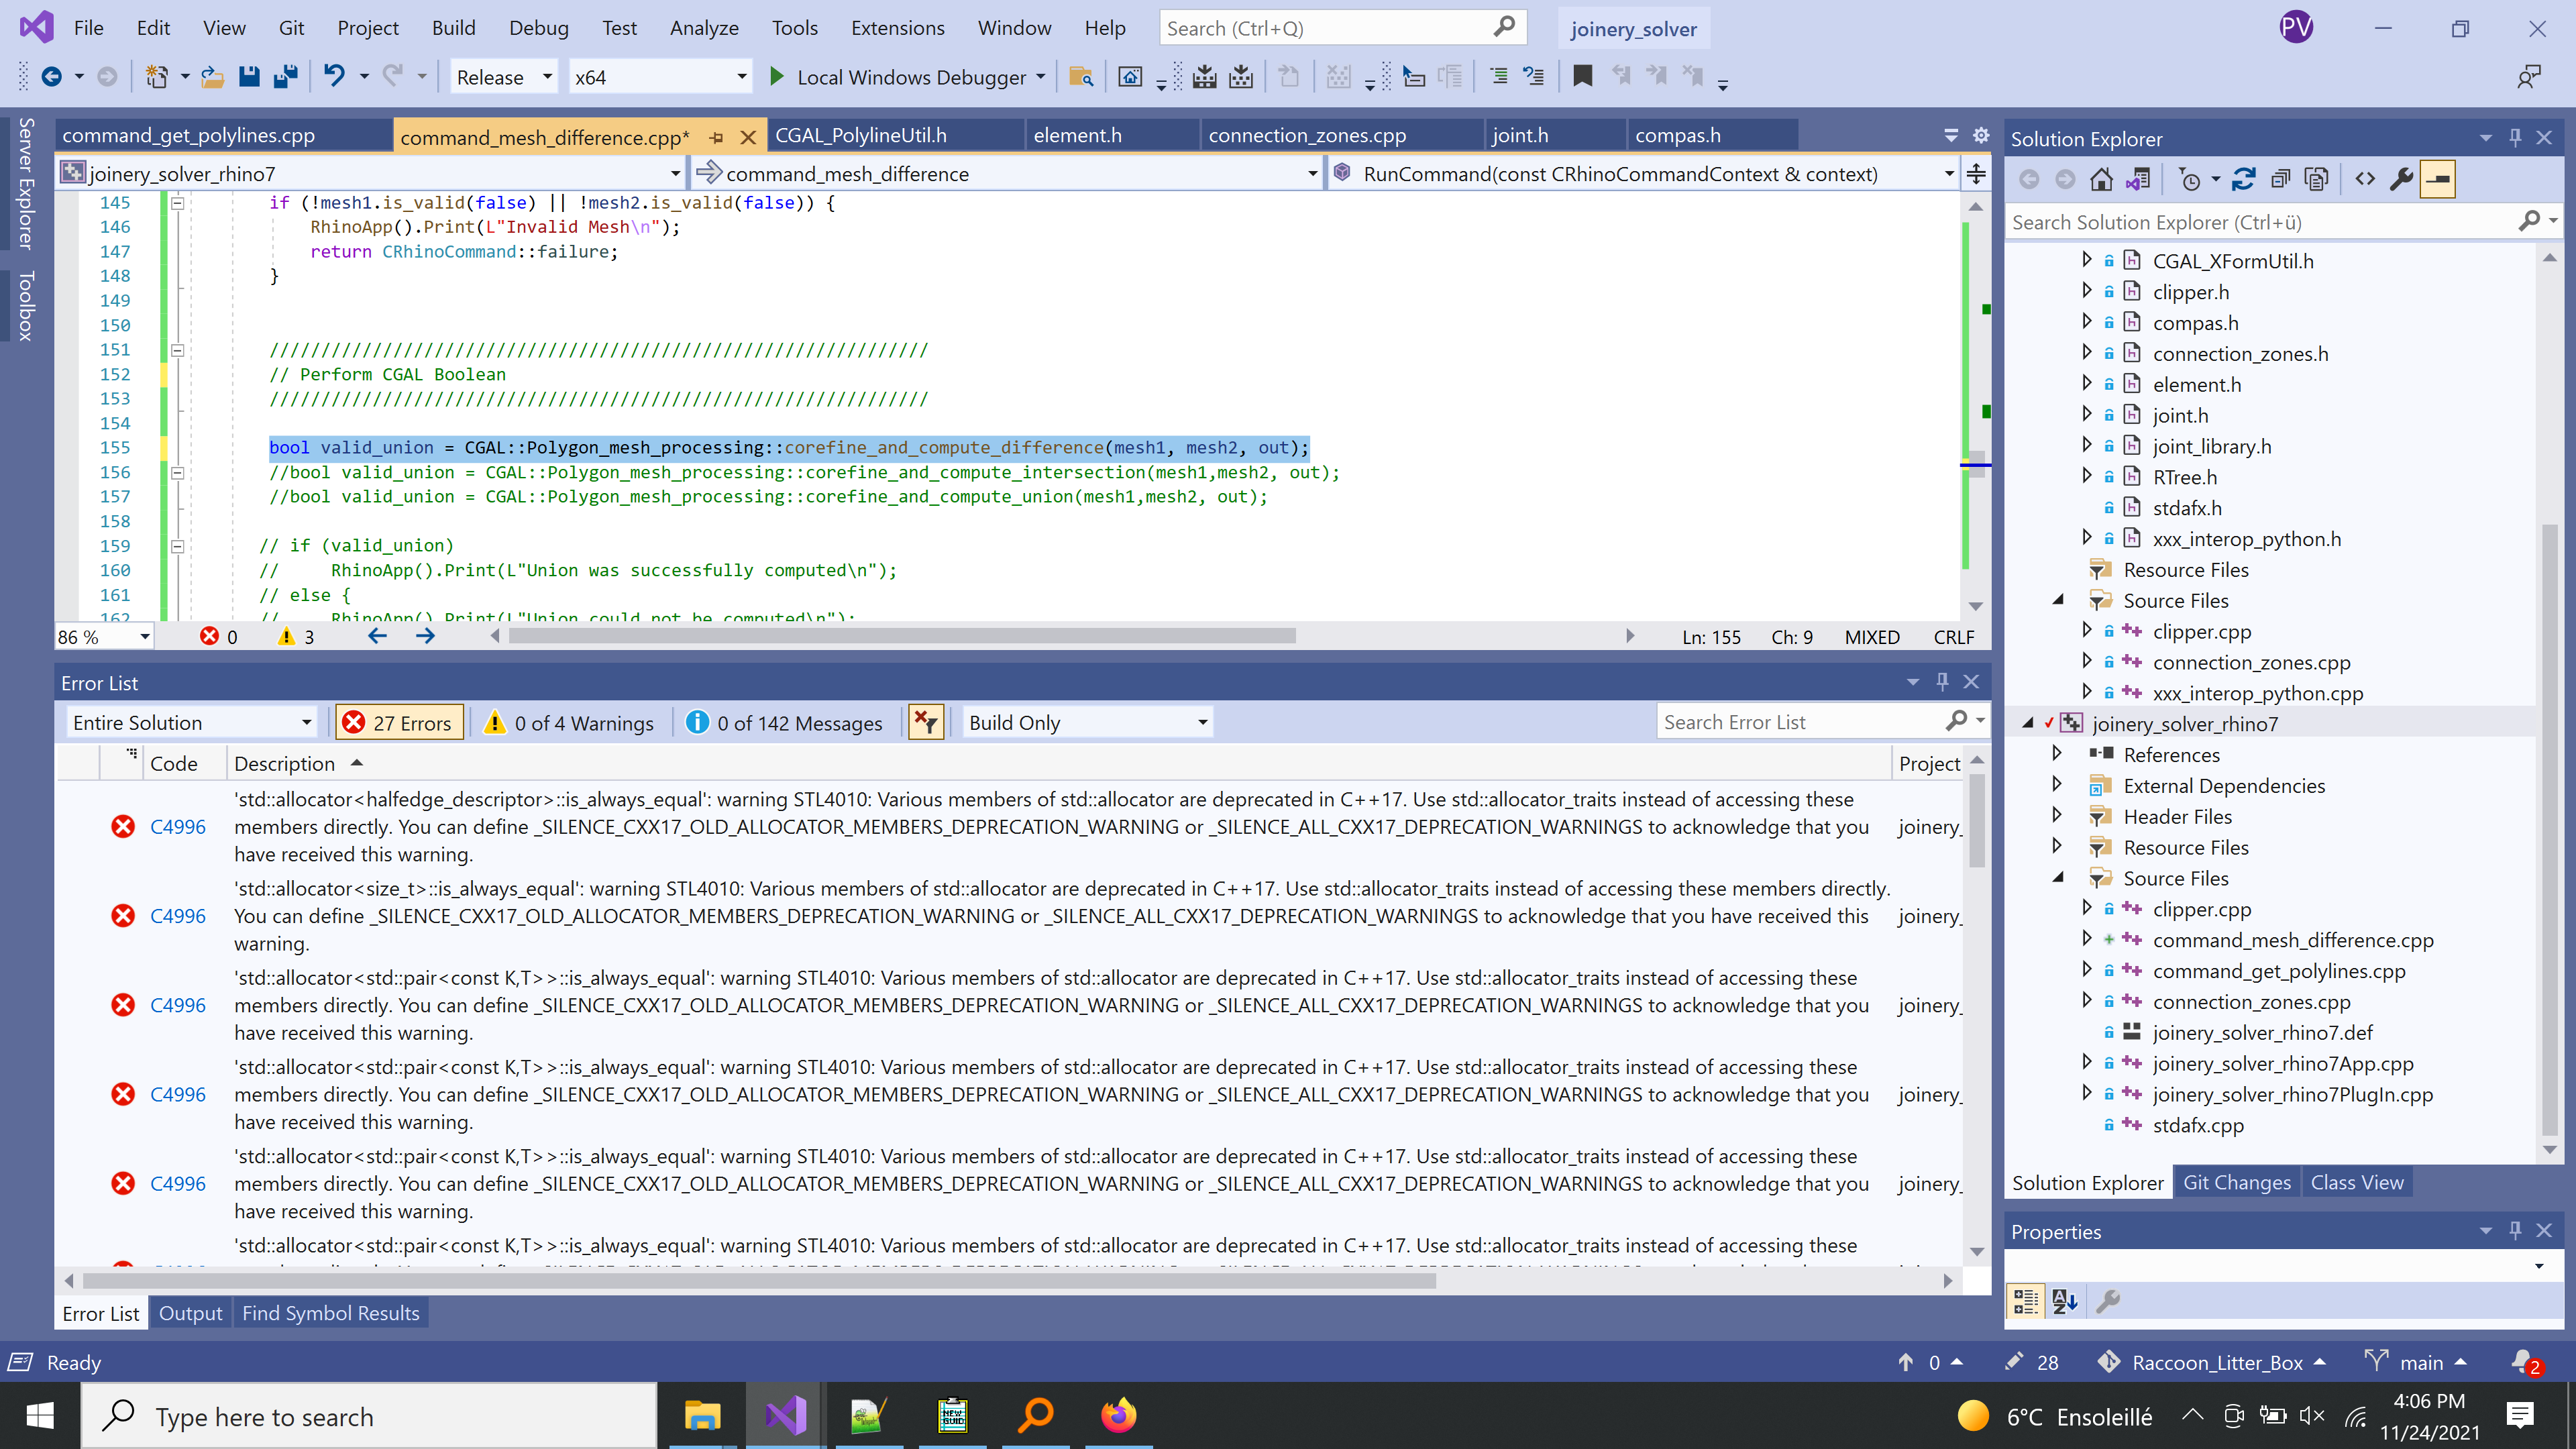
Task: Expand the External Dependencies node
Action: pos(2057,784)
